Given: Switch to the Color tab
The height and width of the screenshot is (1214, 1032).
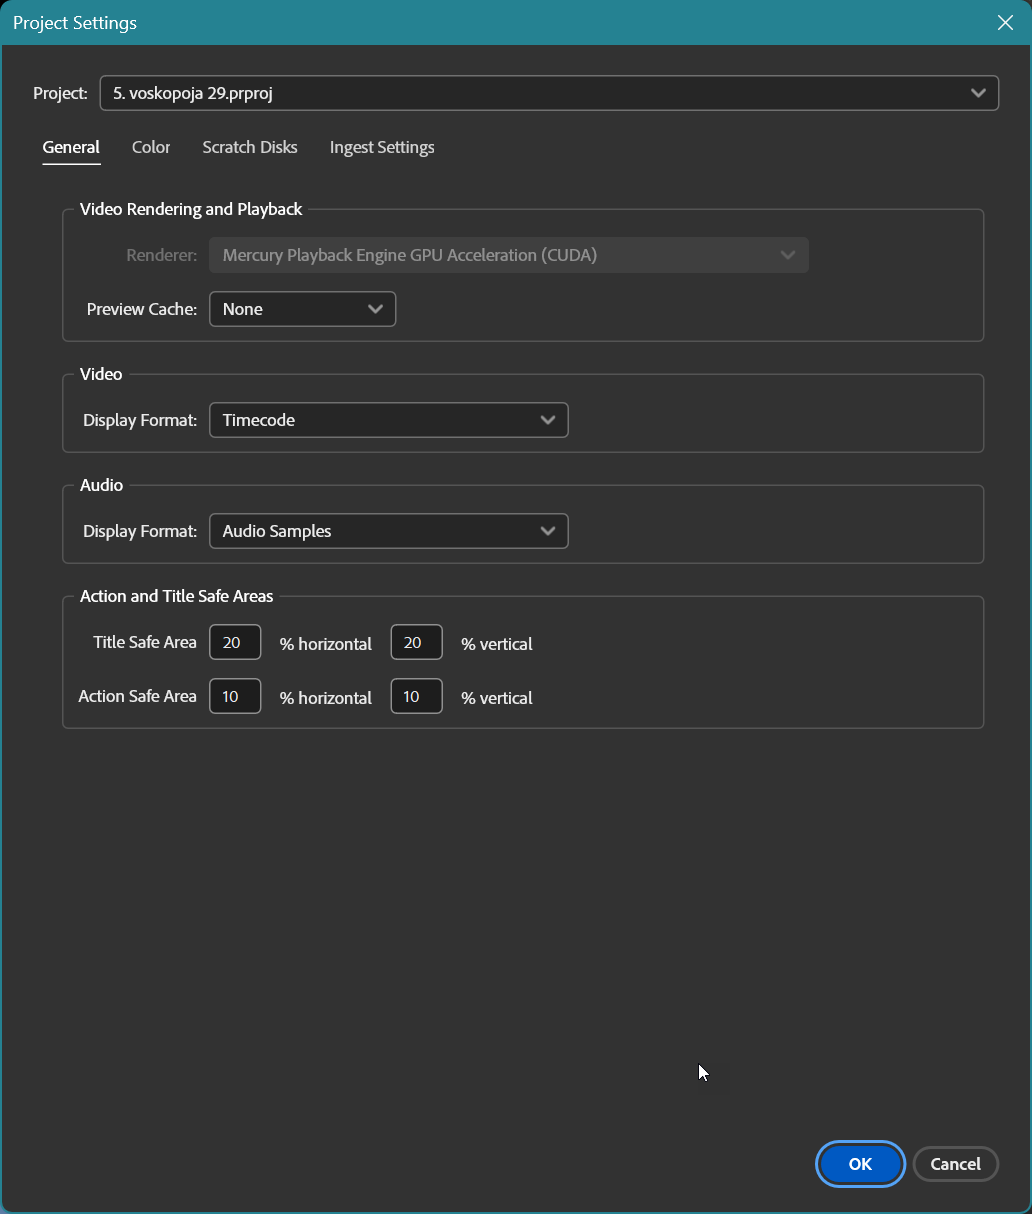Looking at the screenshot, I should coord(150,147).
